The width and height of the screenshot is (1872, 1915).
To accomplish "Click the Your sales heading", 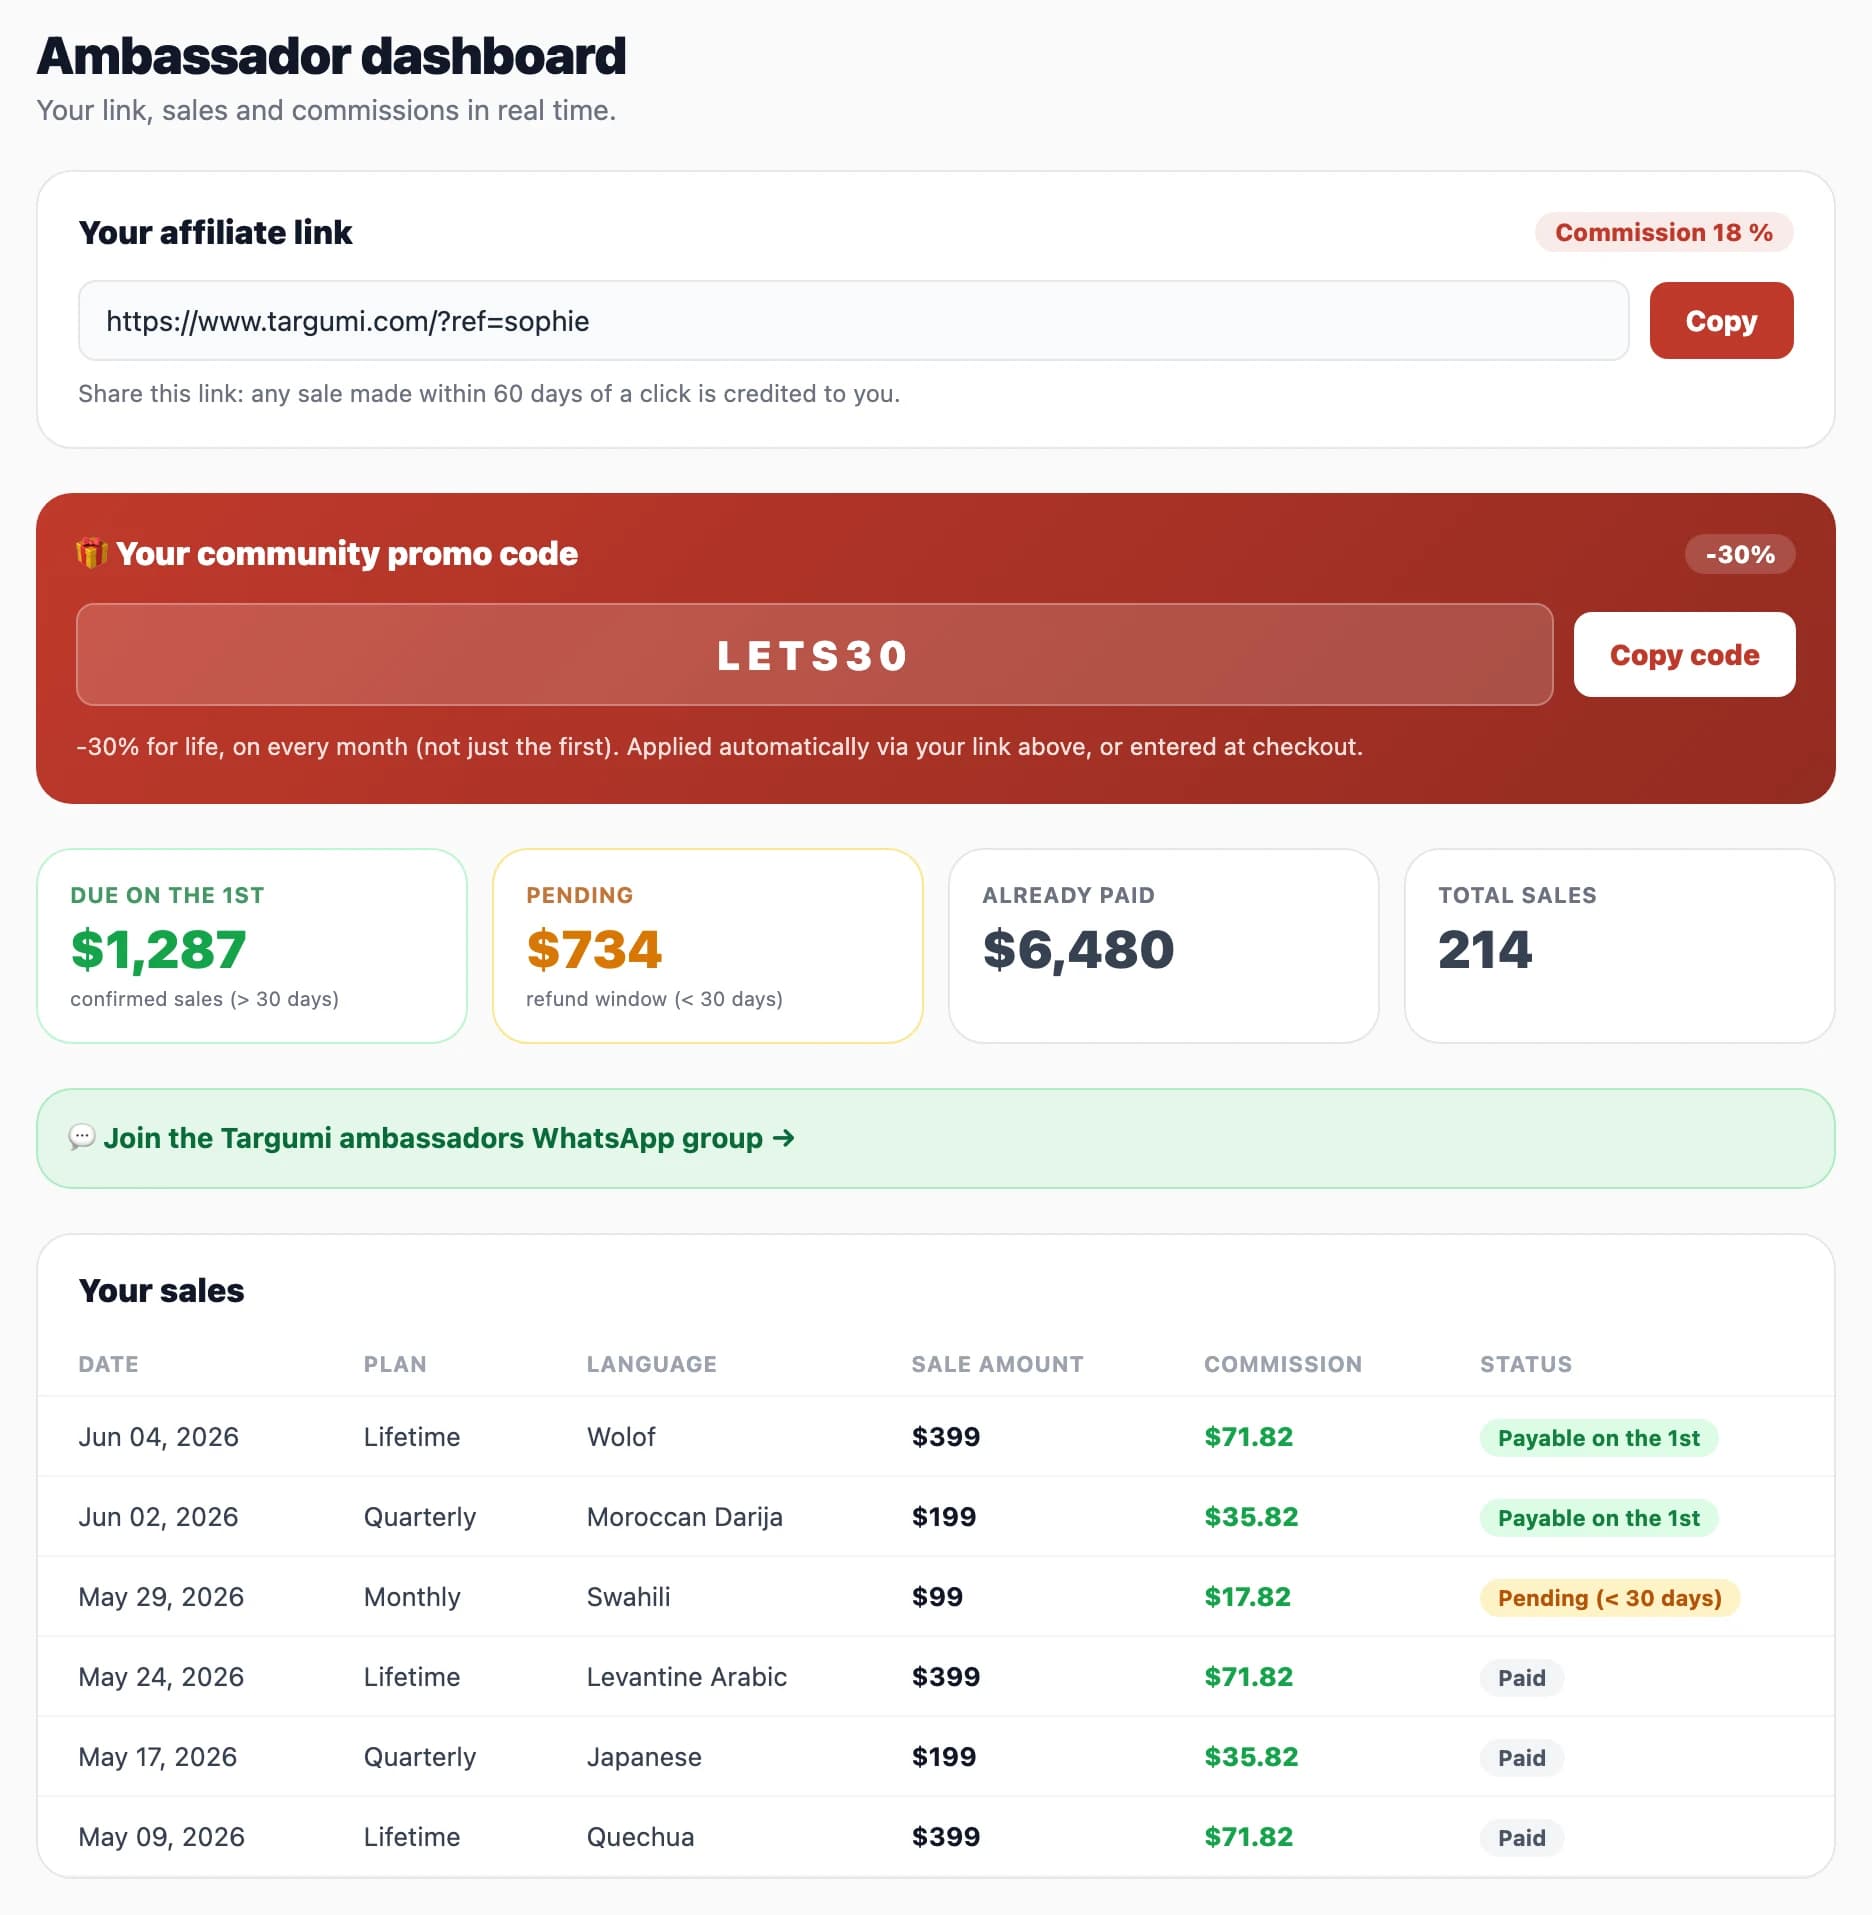I will tap(161, 1291).
